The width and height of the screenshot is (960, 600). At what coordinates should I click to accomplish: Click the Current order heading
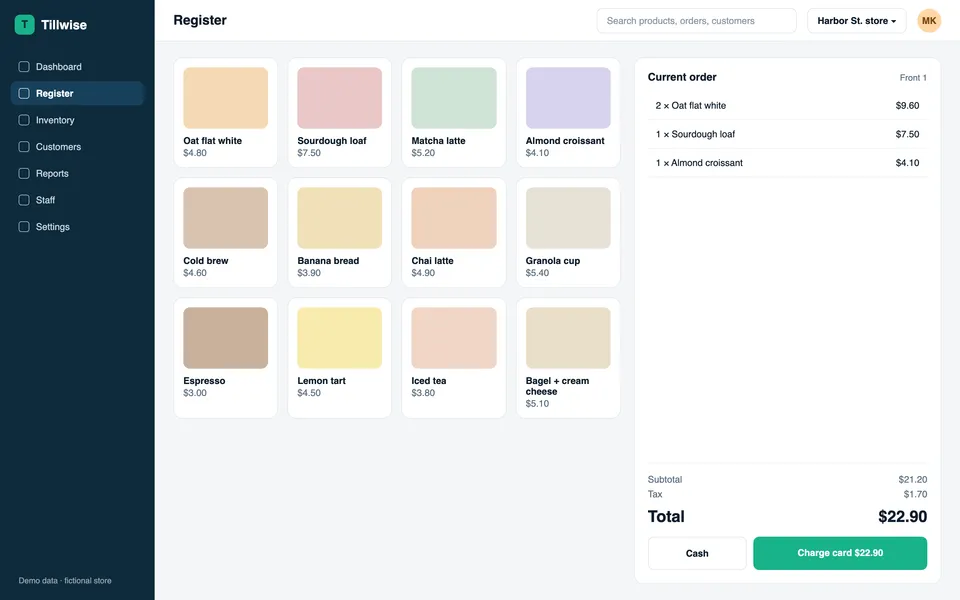coord(682,77)
